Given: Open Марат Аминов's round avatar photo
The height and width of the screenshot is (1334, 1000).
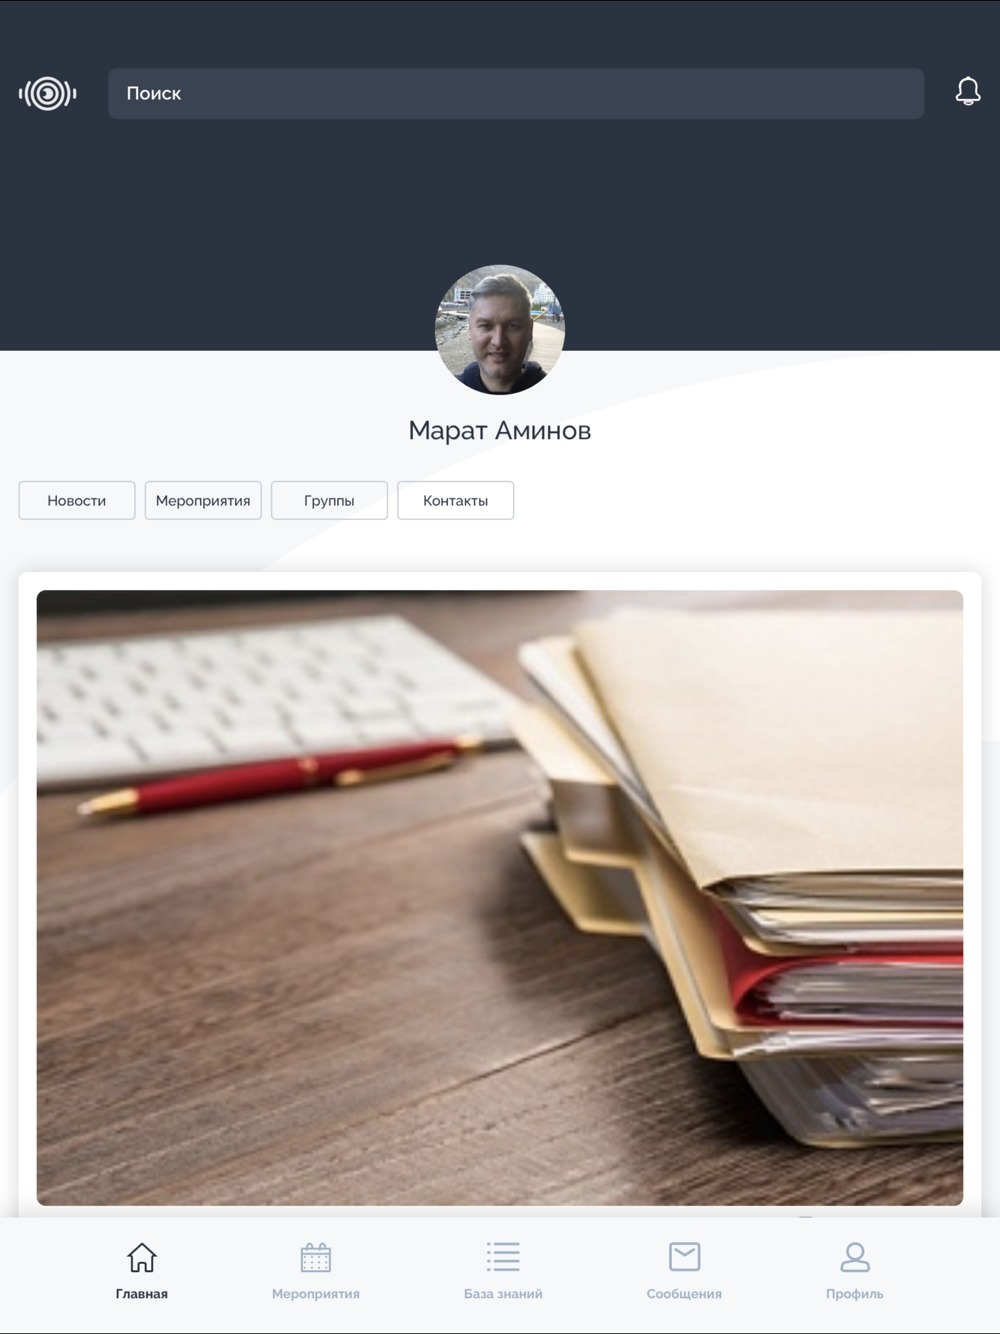Looking at the screenshot, I should pyautogui.click(x=500, y=330).
